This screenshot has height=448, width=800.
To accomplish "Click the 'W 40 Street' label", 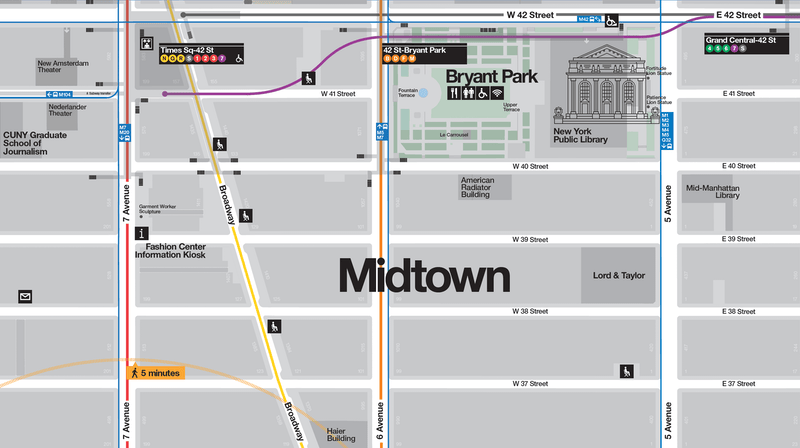I will [x=530, y=166].
